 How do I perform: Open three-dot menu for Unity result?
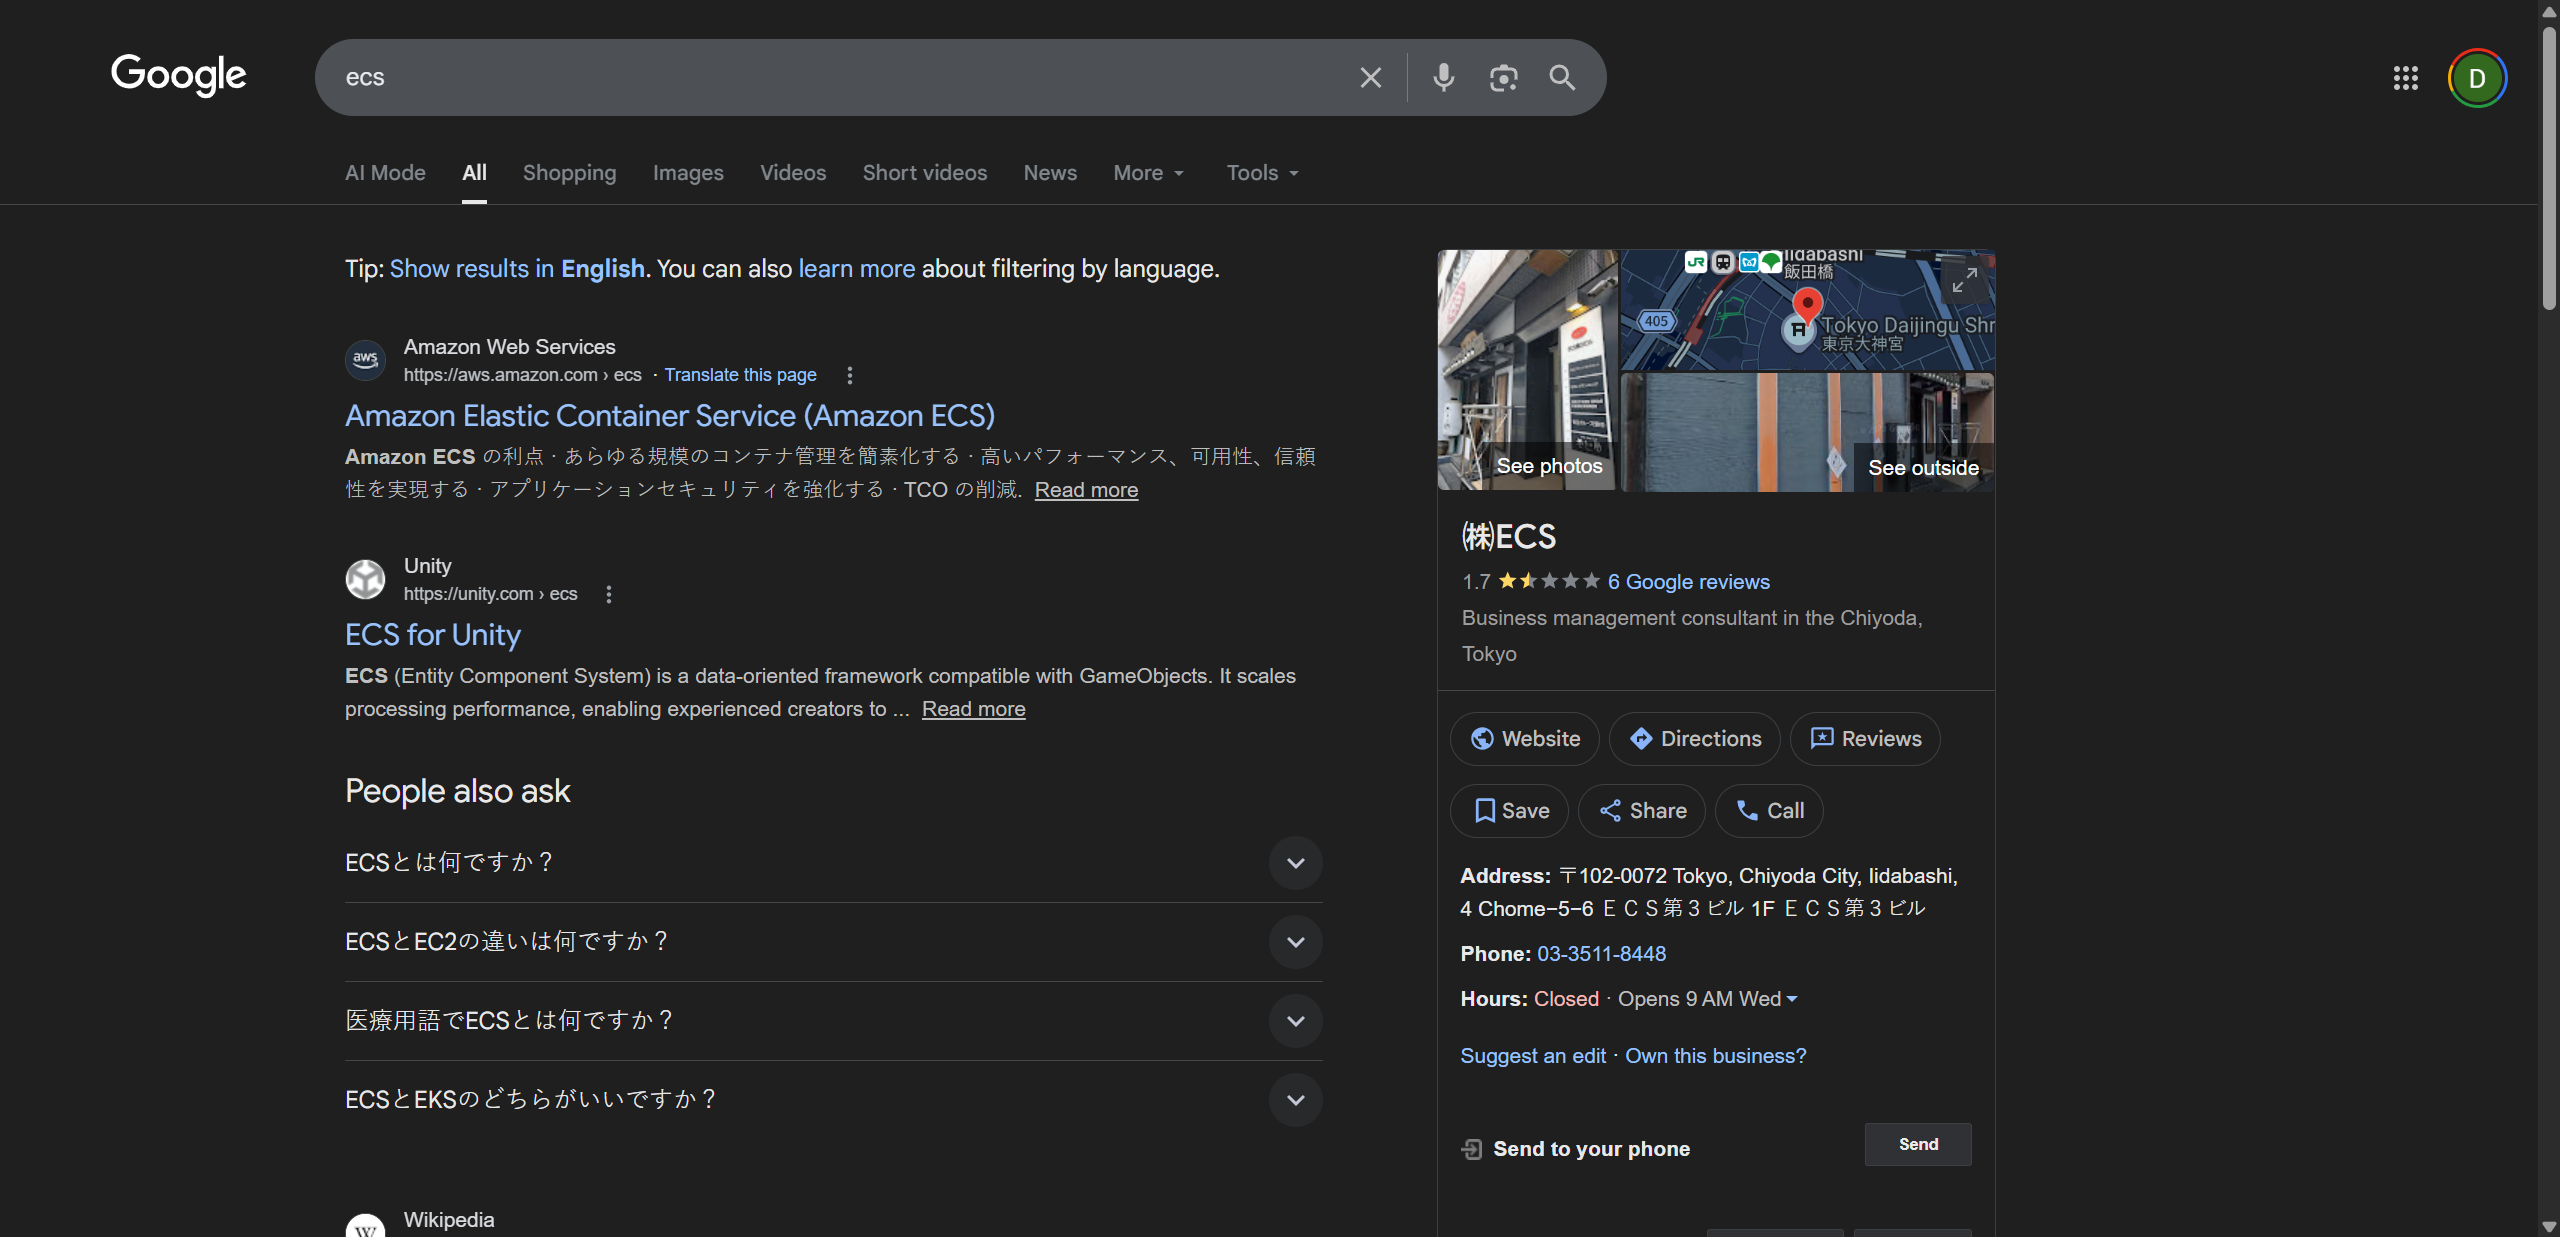point(609,594)
